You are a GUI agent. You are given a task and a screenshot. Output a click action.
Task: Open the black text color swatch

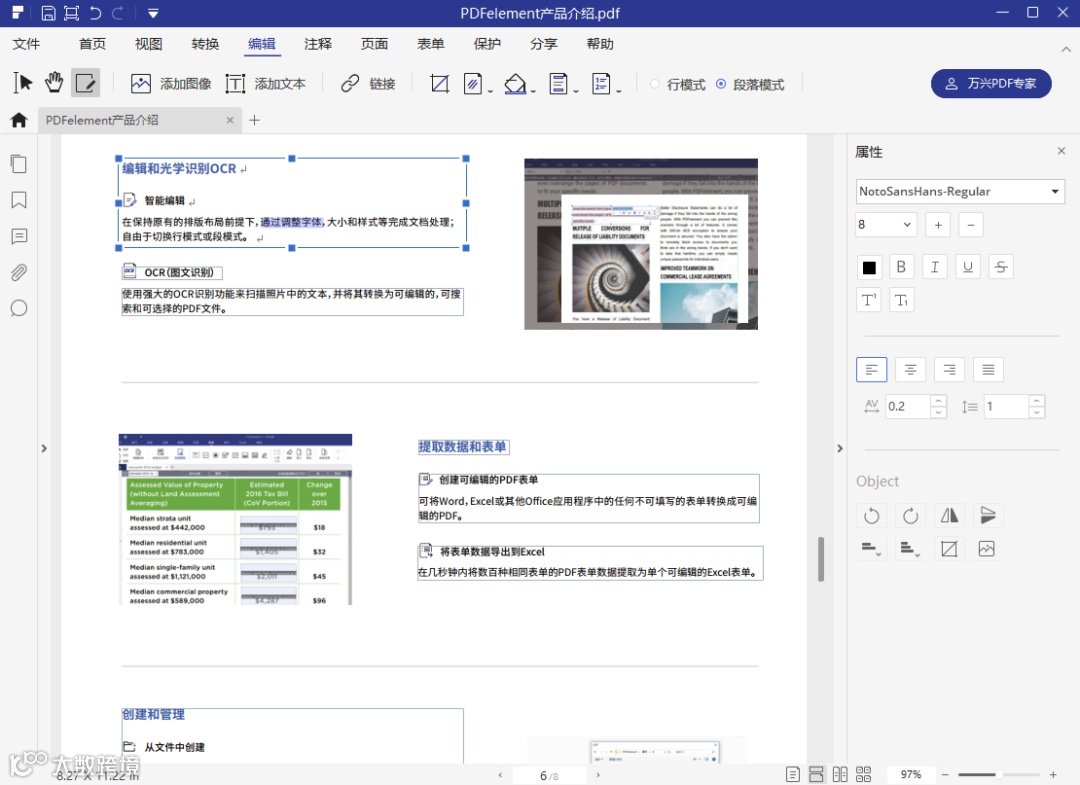(869, 267)
